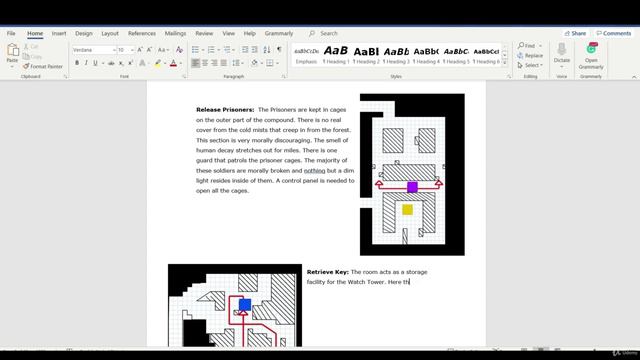
Task: Click the Share button
Action: pos(576,33)
